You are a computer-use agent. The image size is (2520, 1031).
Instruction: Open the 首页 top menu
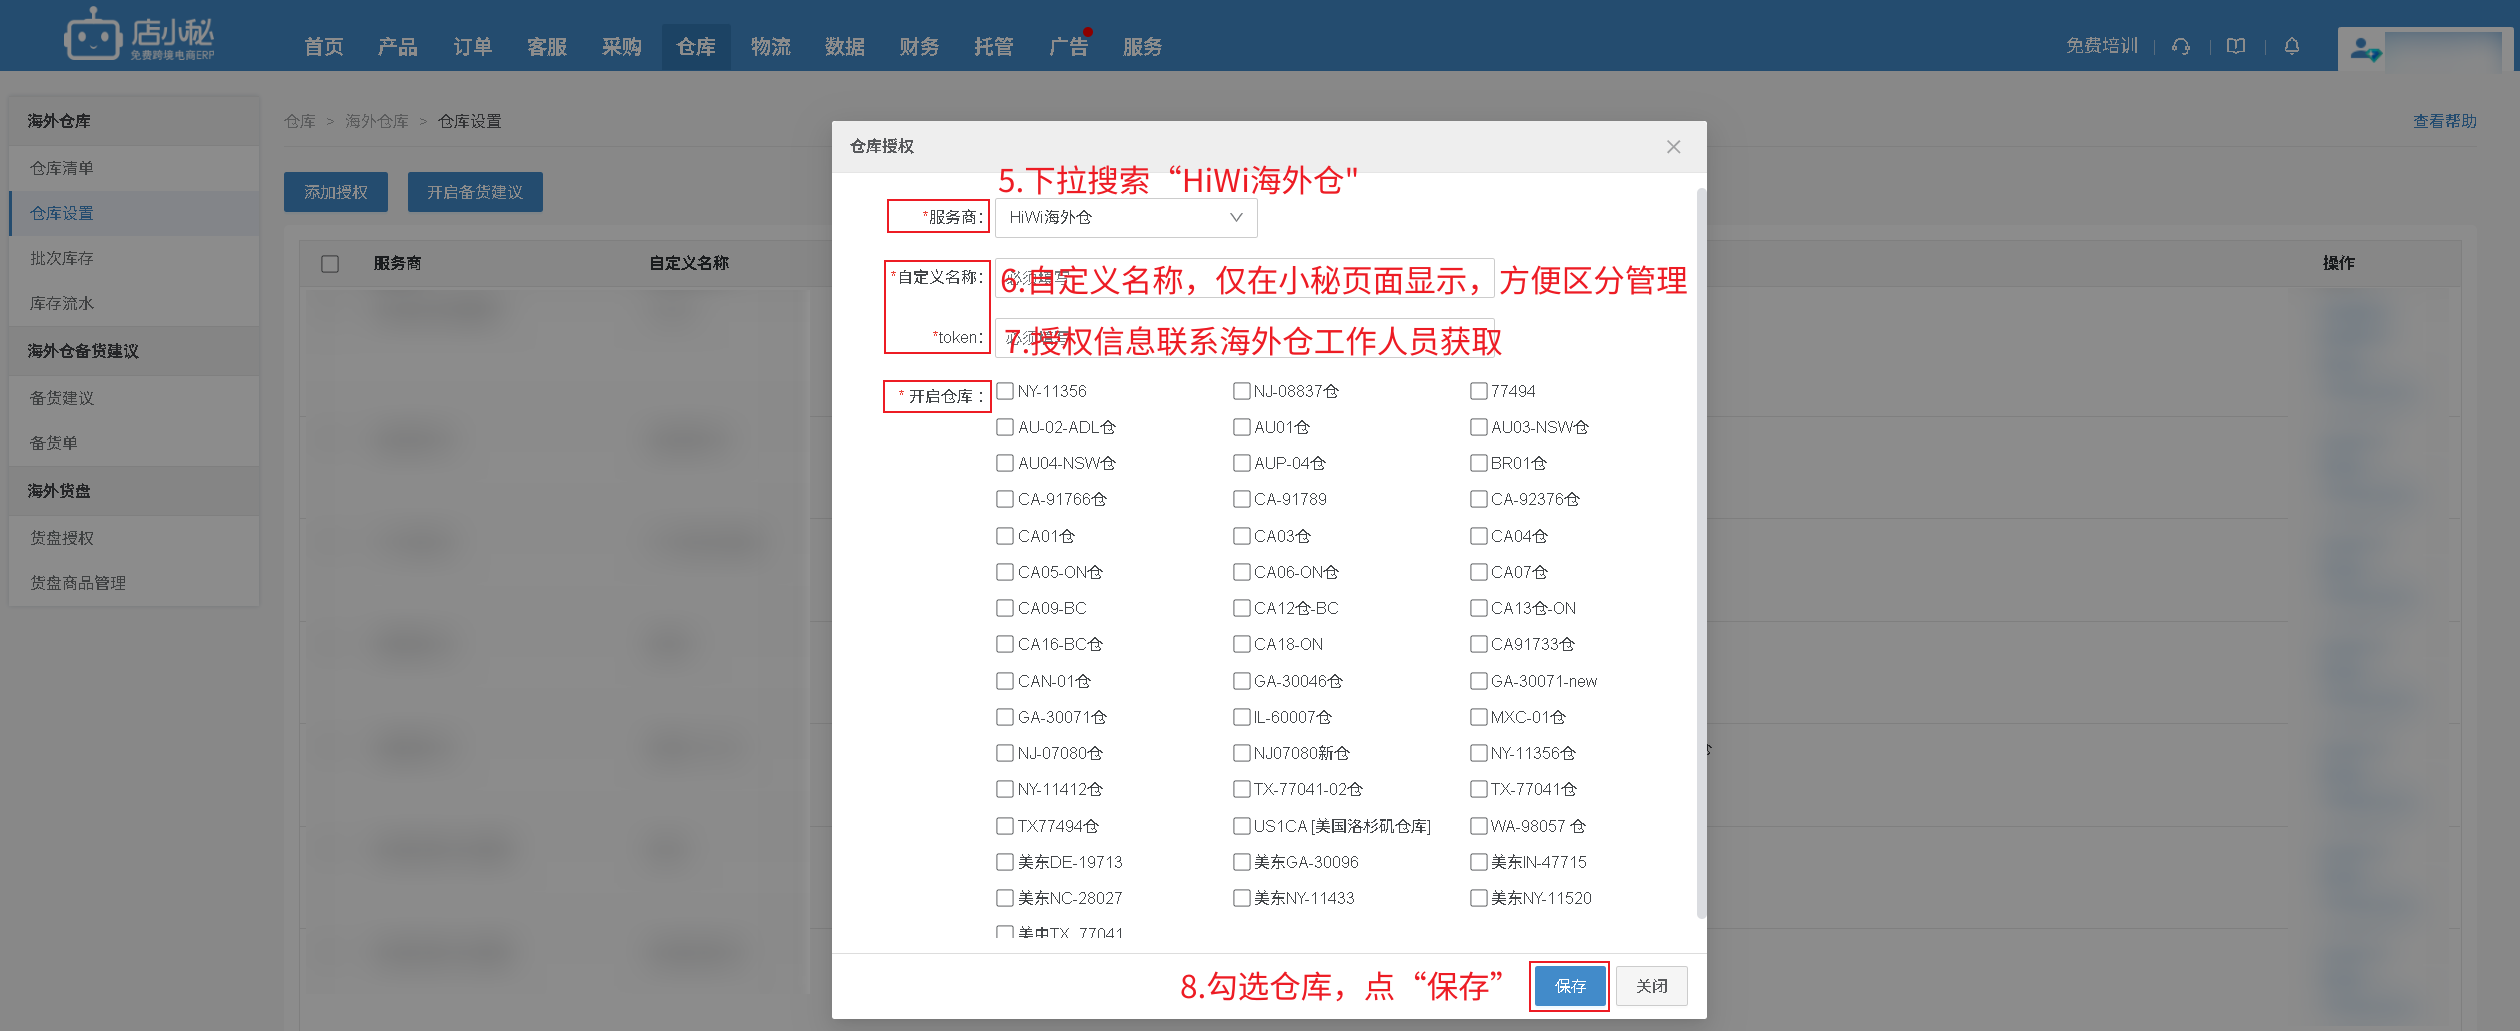pyautogui.click(x=323, y=47)
